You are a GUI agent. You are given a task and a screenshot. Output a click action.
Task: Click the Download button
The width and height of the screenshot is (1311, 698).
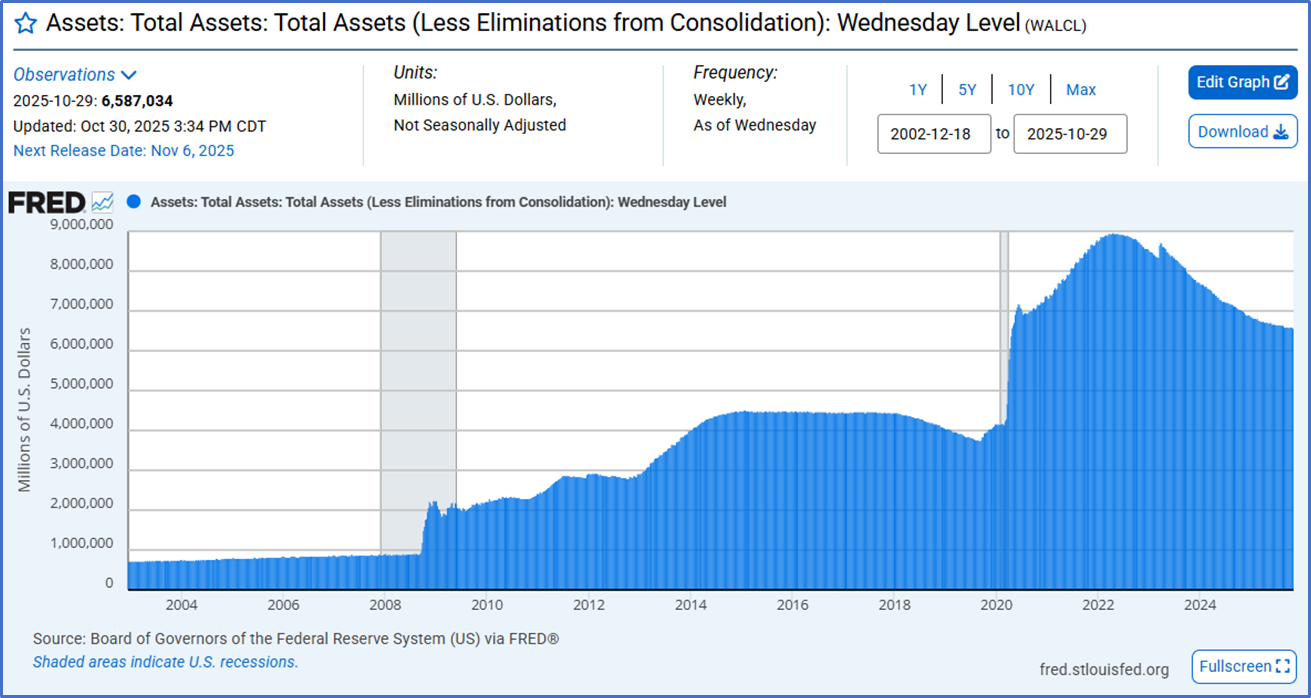click(1242, 132)
